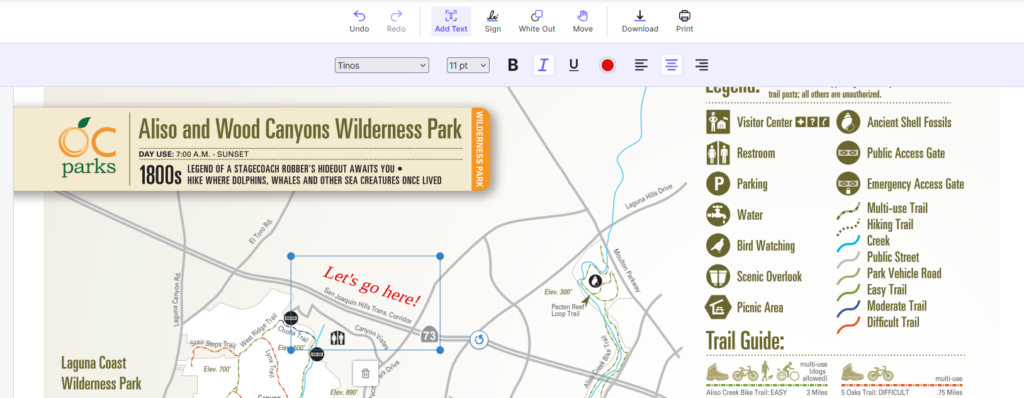Screen dimensions: 1024x398
Task: Select the White Out tool
Action: click(537, 22)
